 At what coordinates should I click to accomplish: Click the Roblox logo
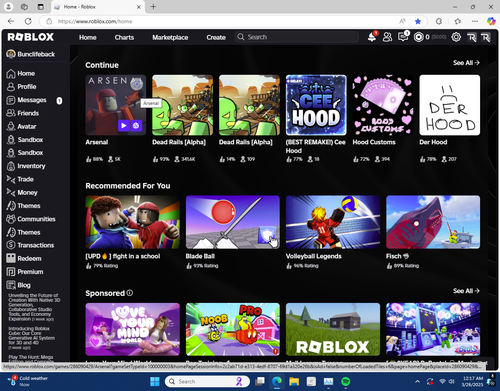[x=31, y=37]
